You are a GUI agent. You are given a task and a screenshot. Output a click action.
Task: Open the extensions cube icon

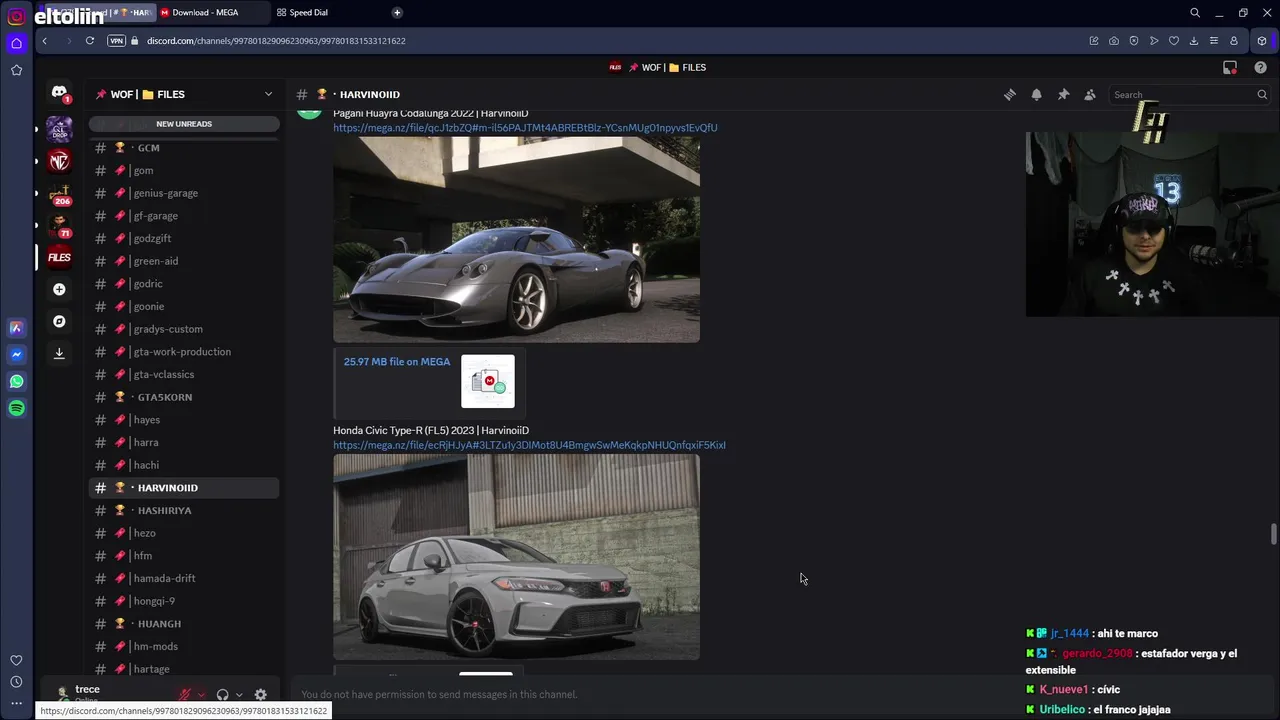pos(1262,41)
